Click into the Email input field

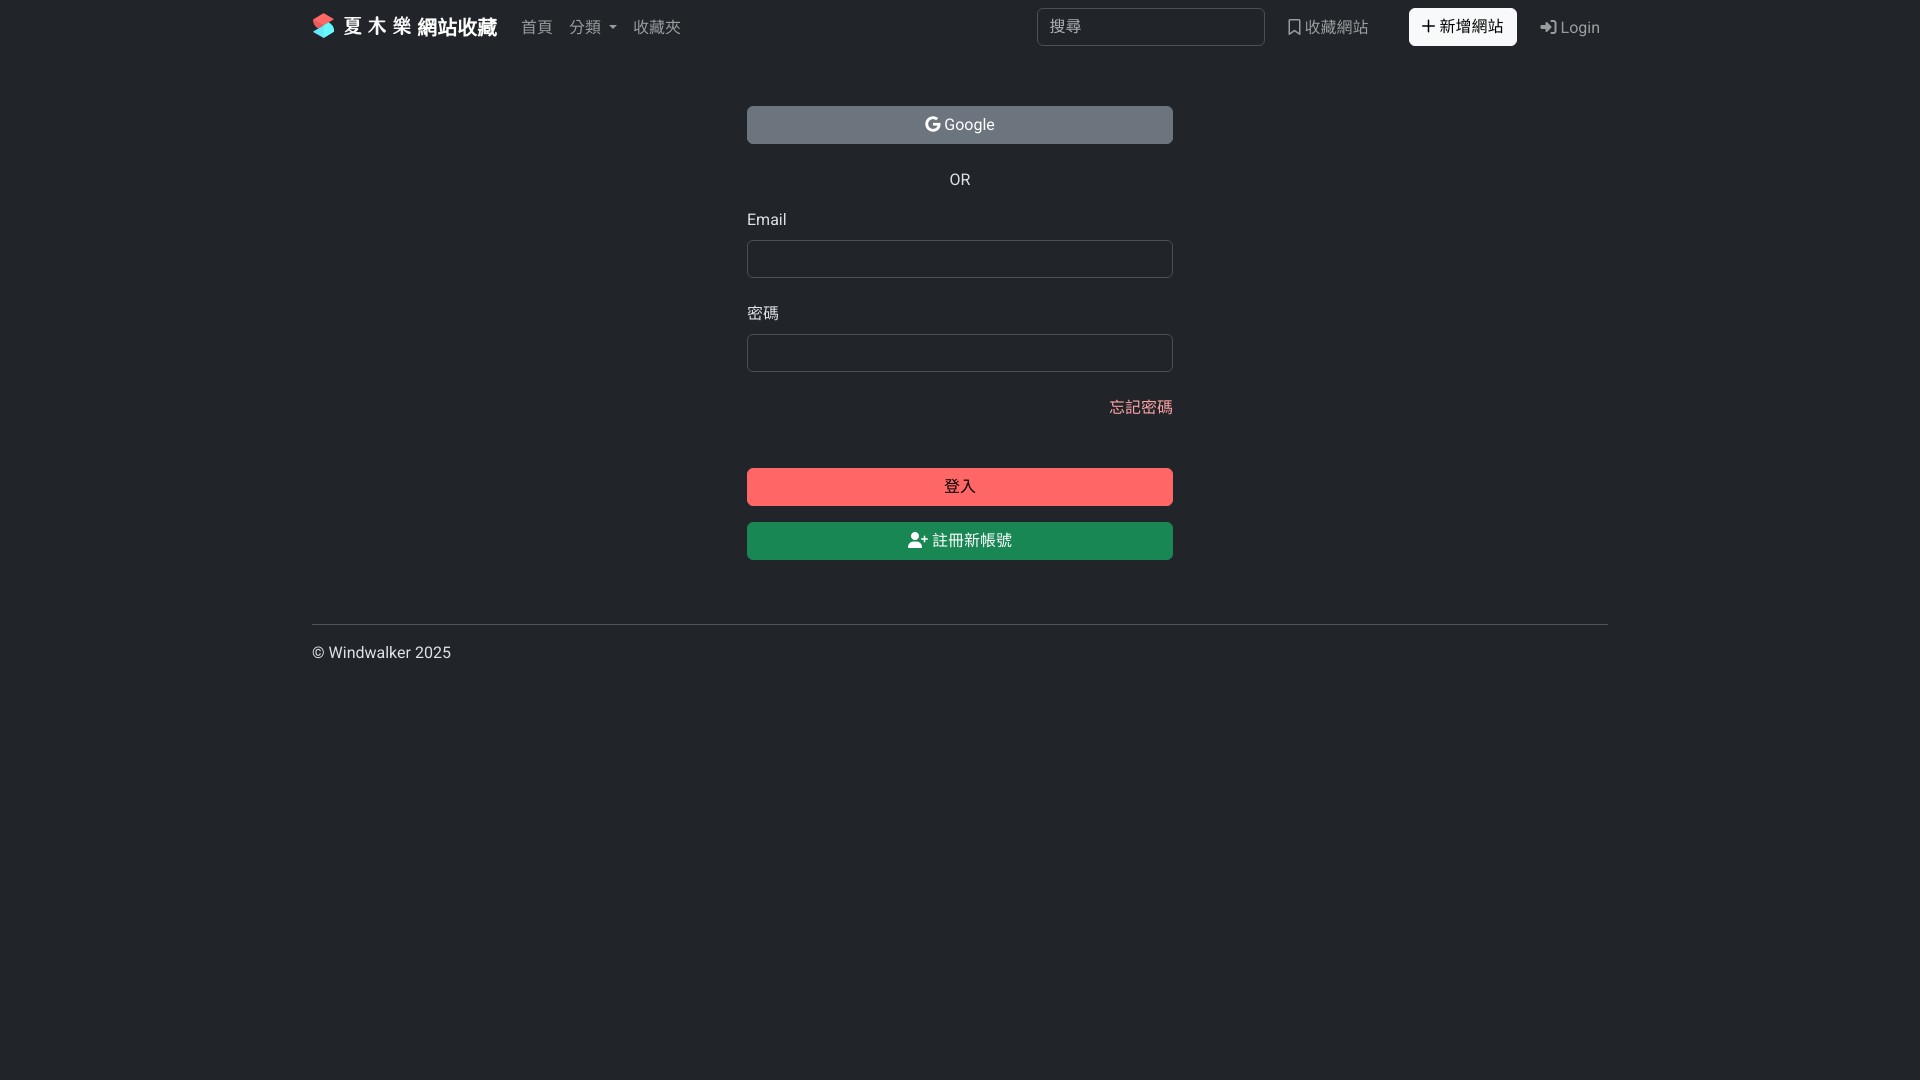tap(959, 259)
